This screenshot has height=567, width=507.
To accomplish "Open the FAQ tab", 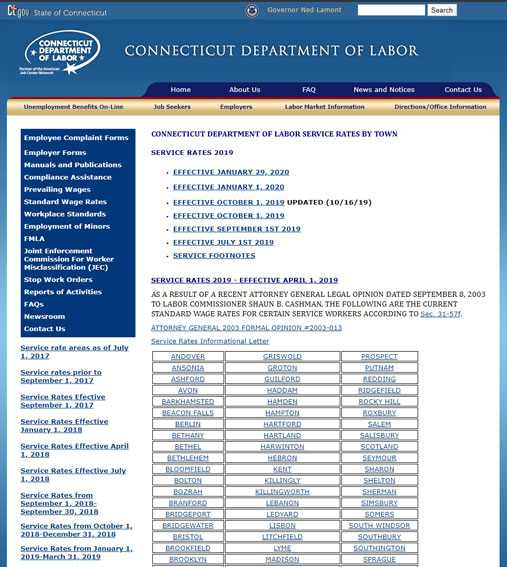I will pyautogui.click(x=309, y=90).
